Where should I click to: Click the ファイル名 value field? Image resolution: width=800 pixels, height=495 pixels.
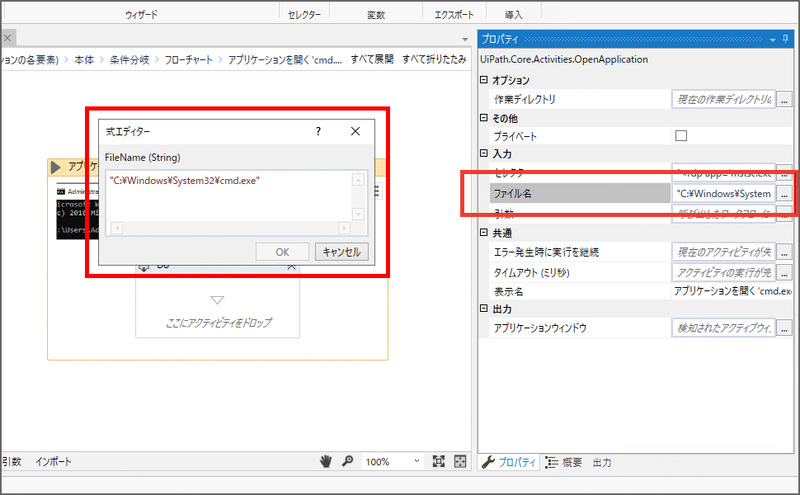(723, 193)
